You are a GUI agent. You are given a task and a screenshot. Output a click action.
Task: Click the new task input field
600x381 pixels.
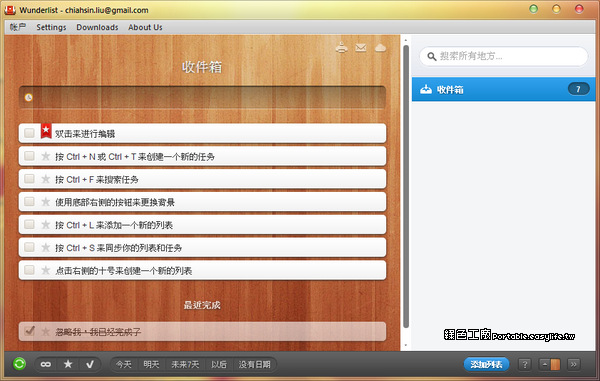[202, 97]
